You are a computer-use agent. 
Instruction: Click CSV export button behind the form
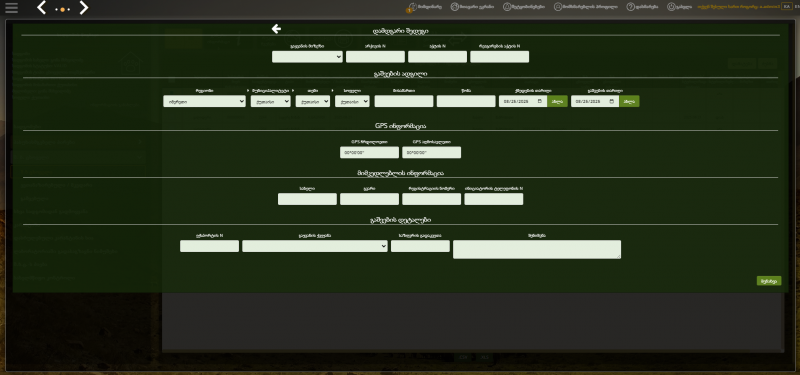tap(462, 357)
